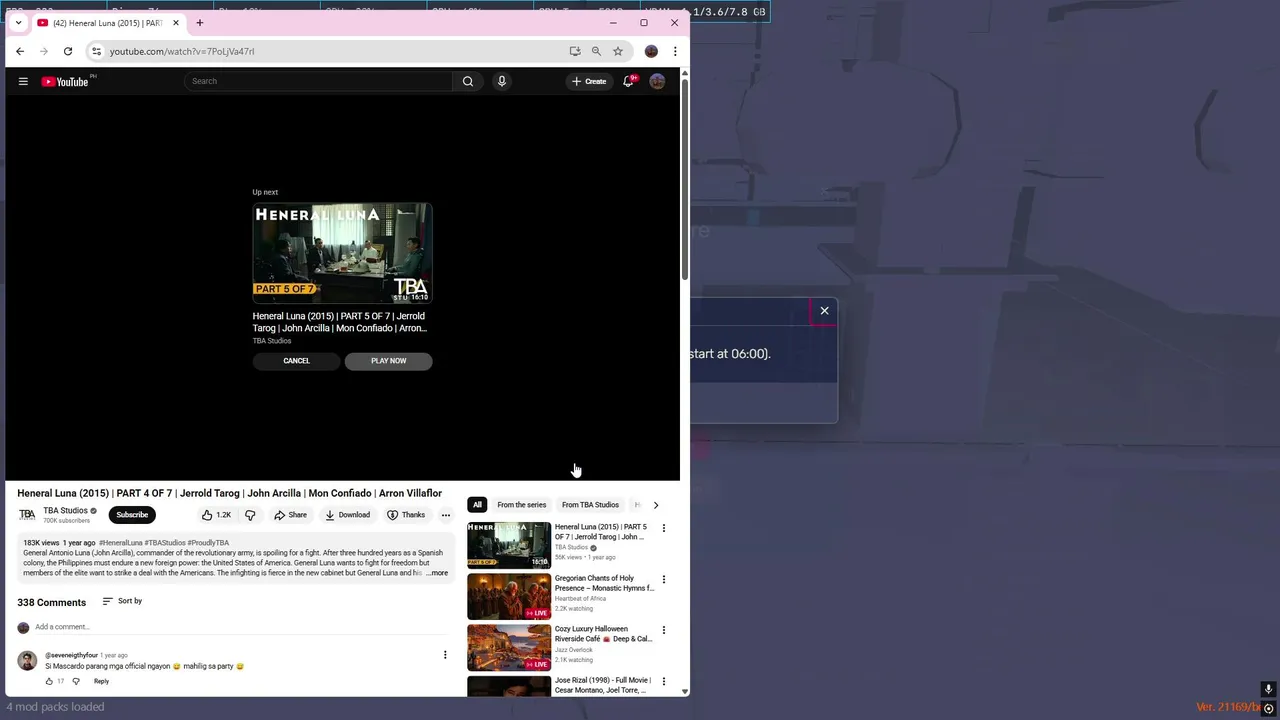1280x720 pixels.
Task: Close the Heneral Luna browser tab
Action: 176,22
